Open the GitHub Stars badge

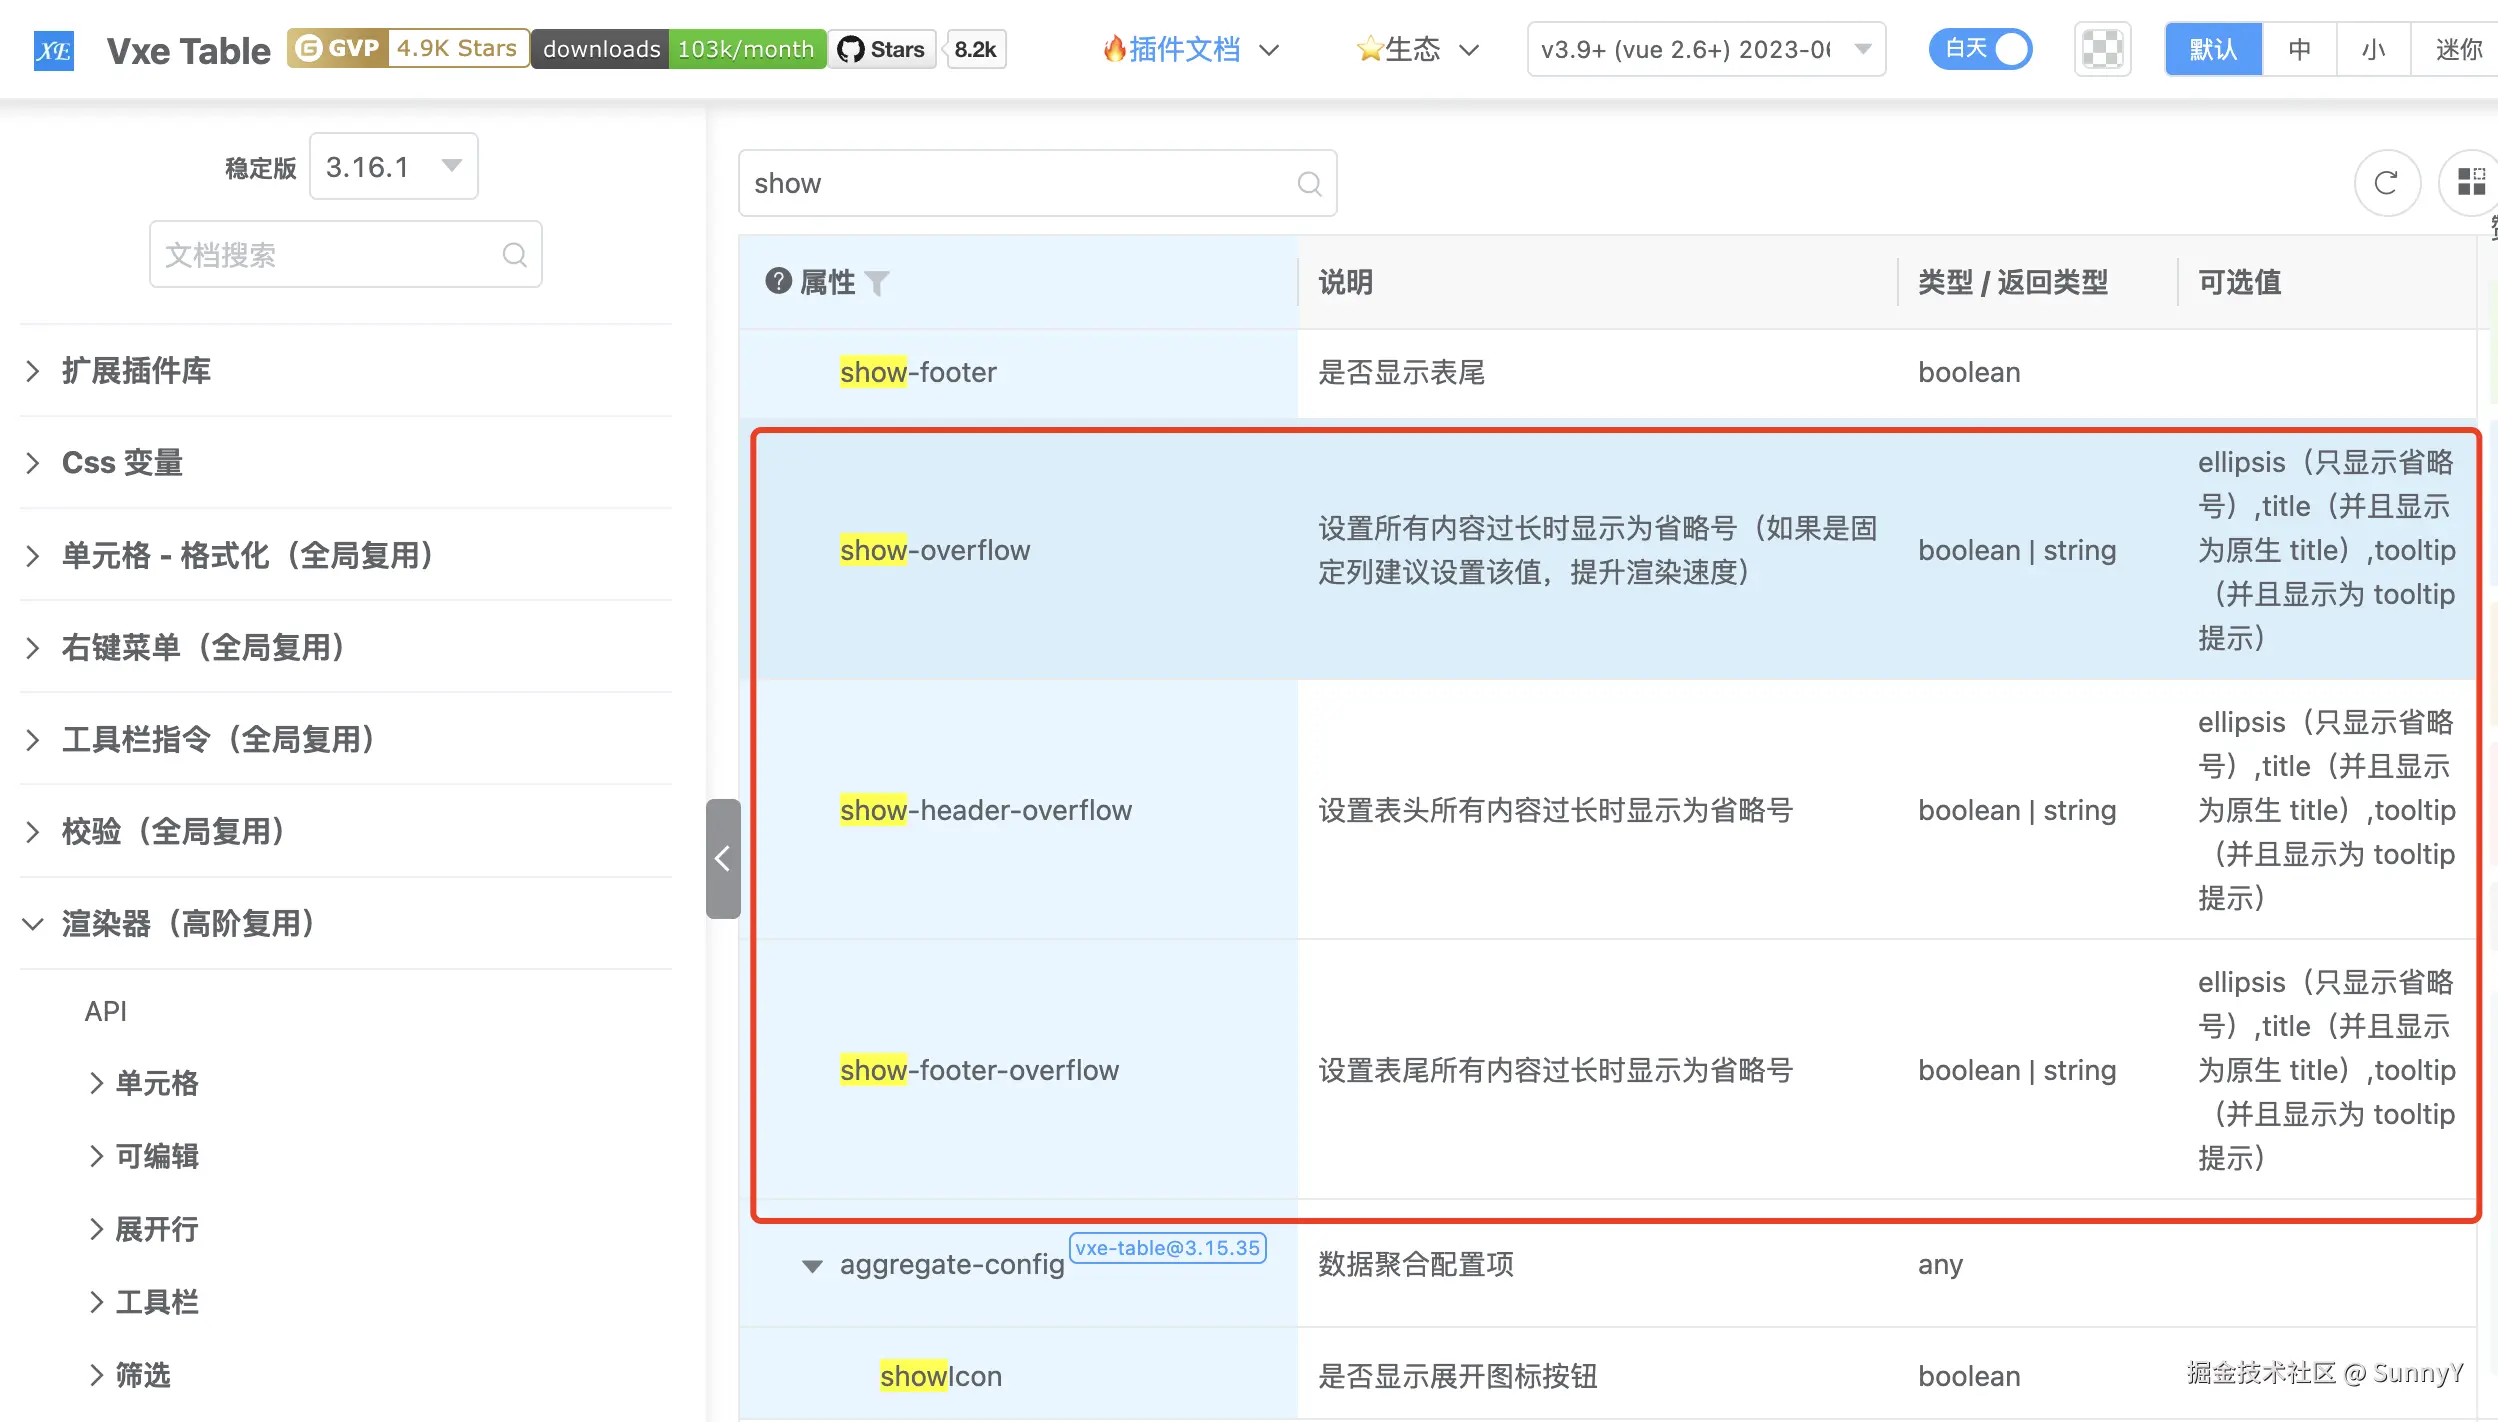point(882,49)
